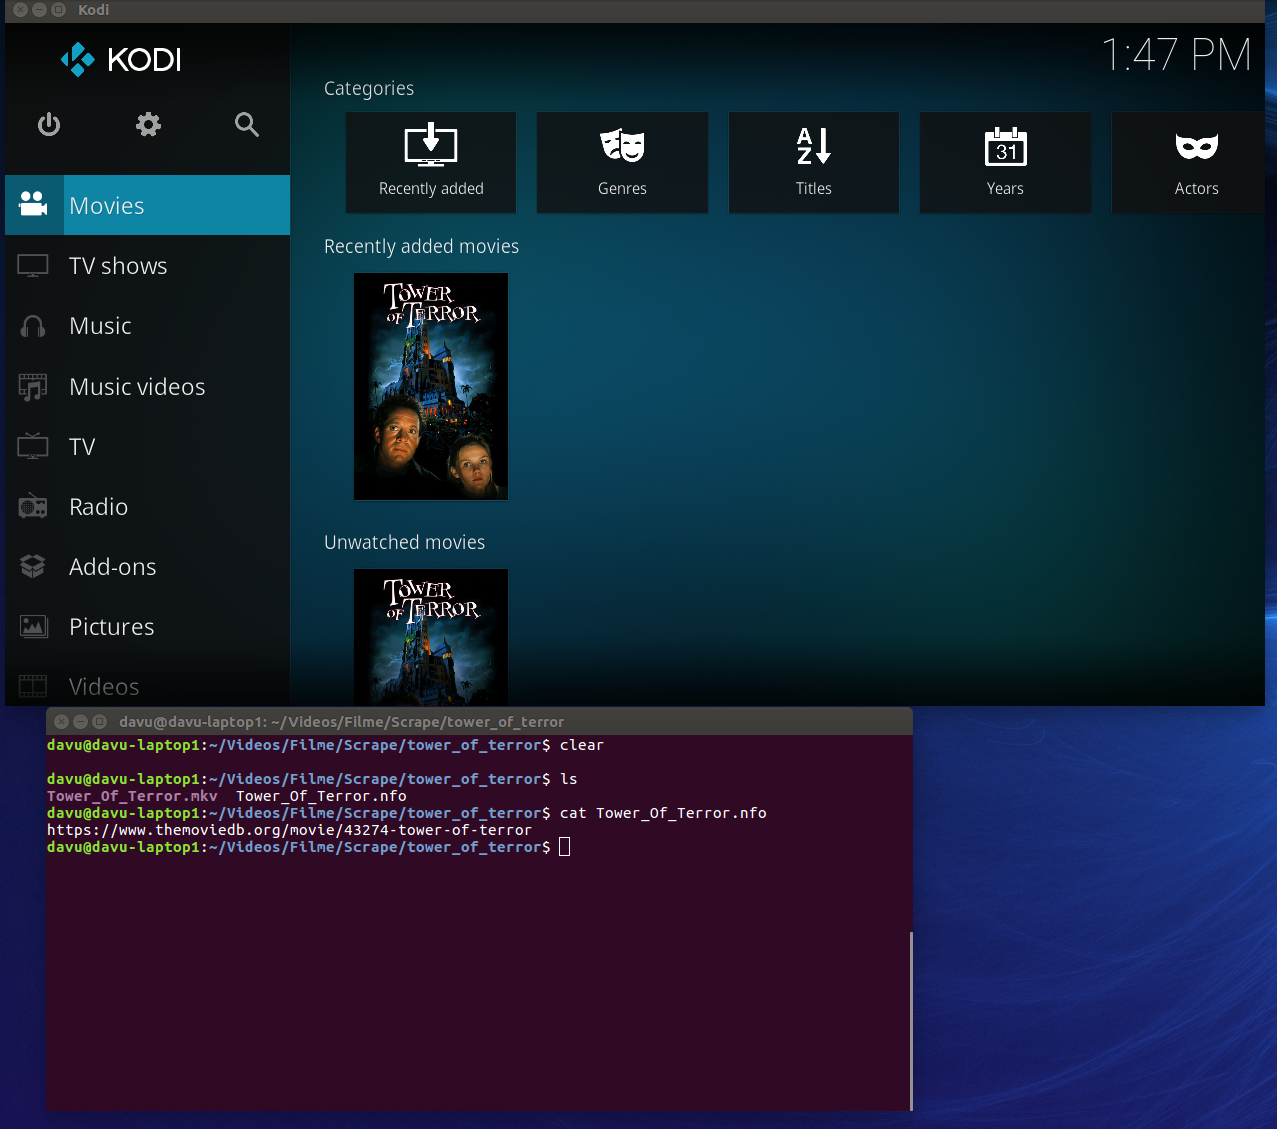
Task: Open TV shows section
Action: coord(148,266)
